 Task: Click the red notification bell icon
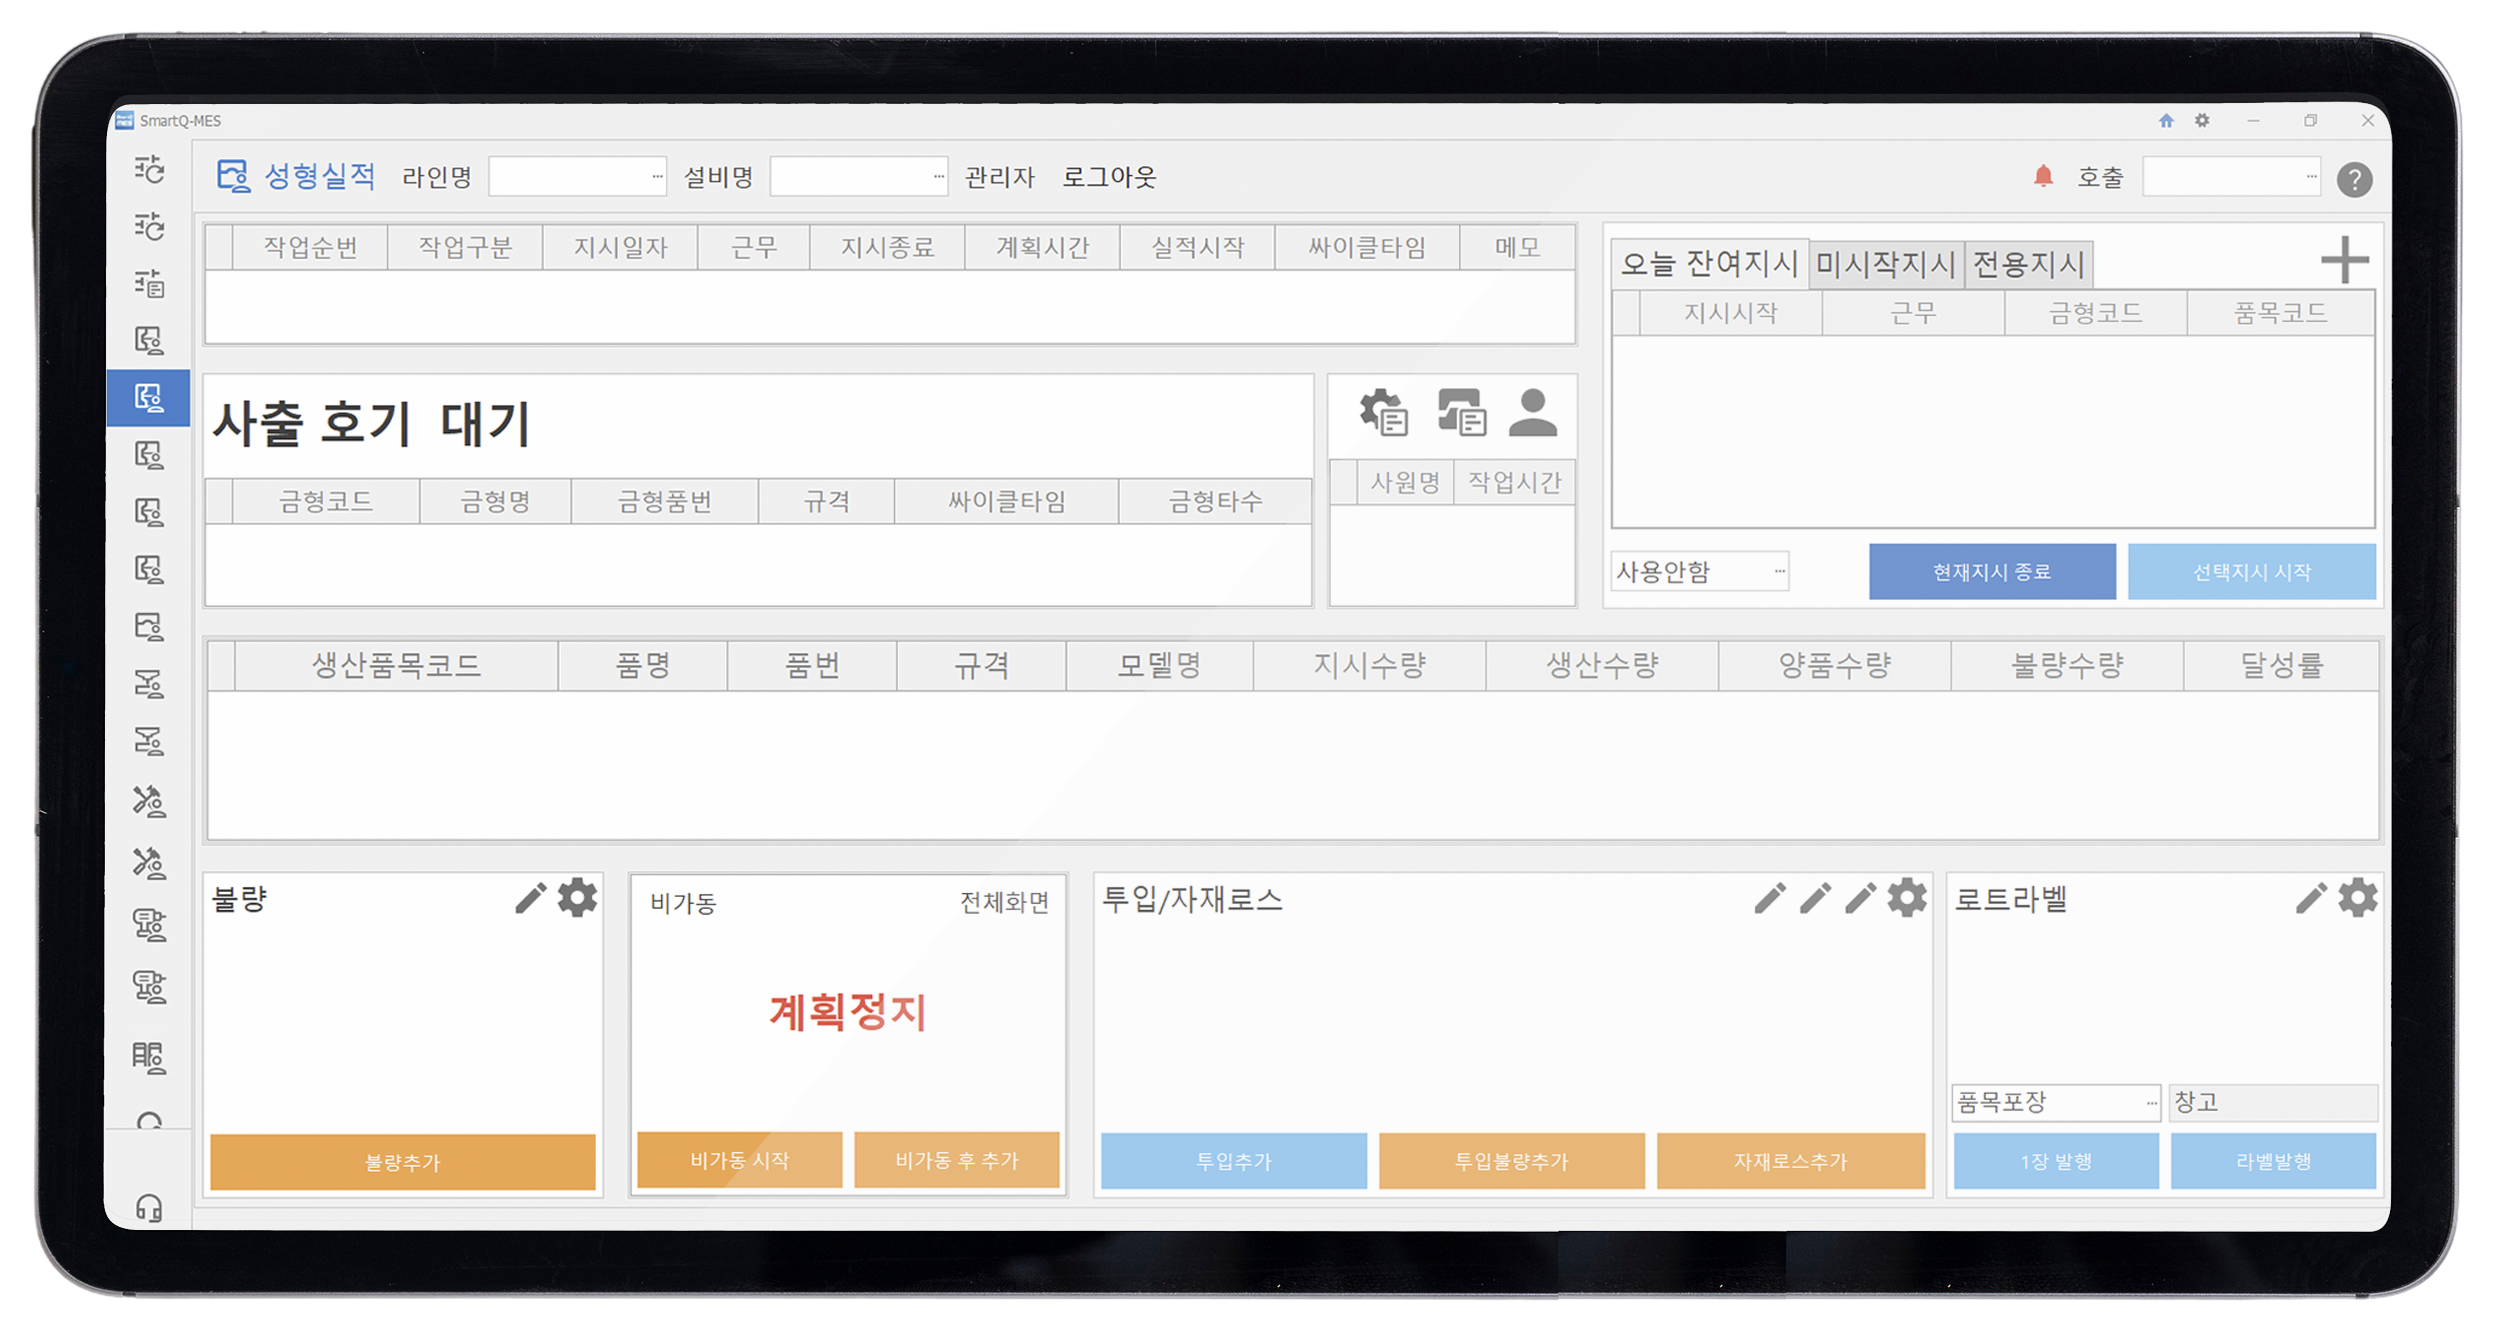click(x=2042, y=177)
